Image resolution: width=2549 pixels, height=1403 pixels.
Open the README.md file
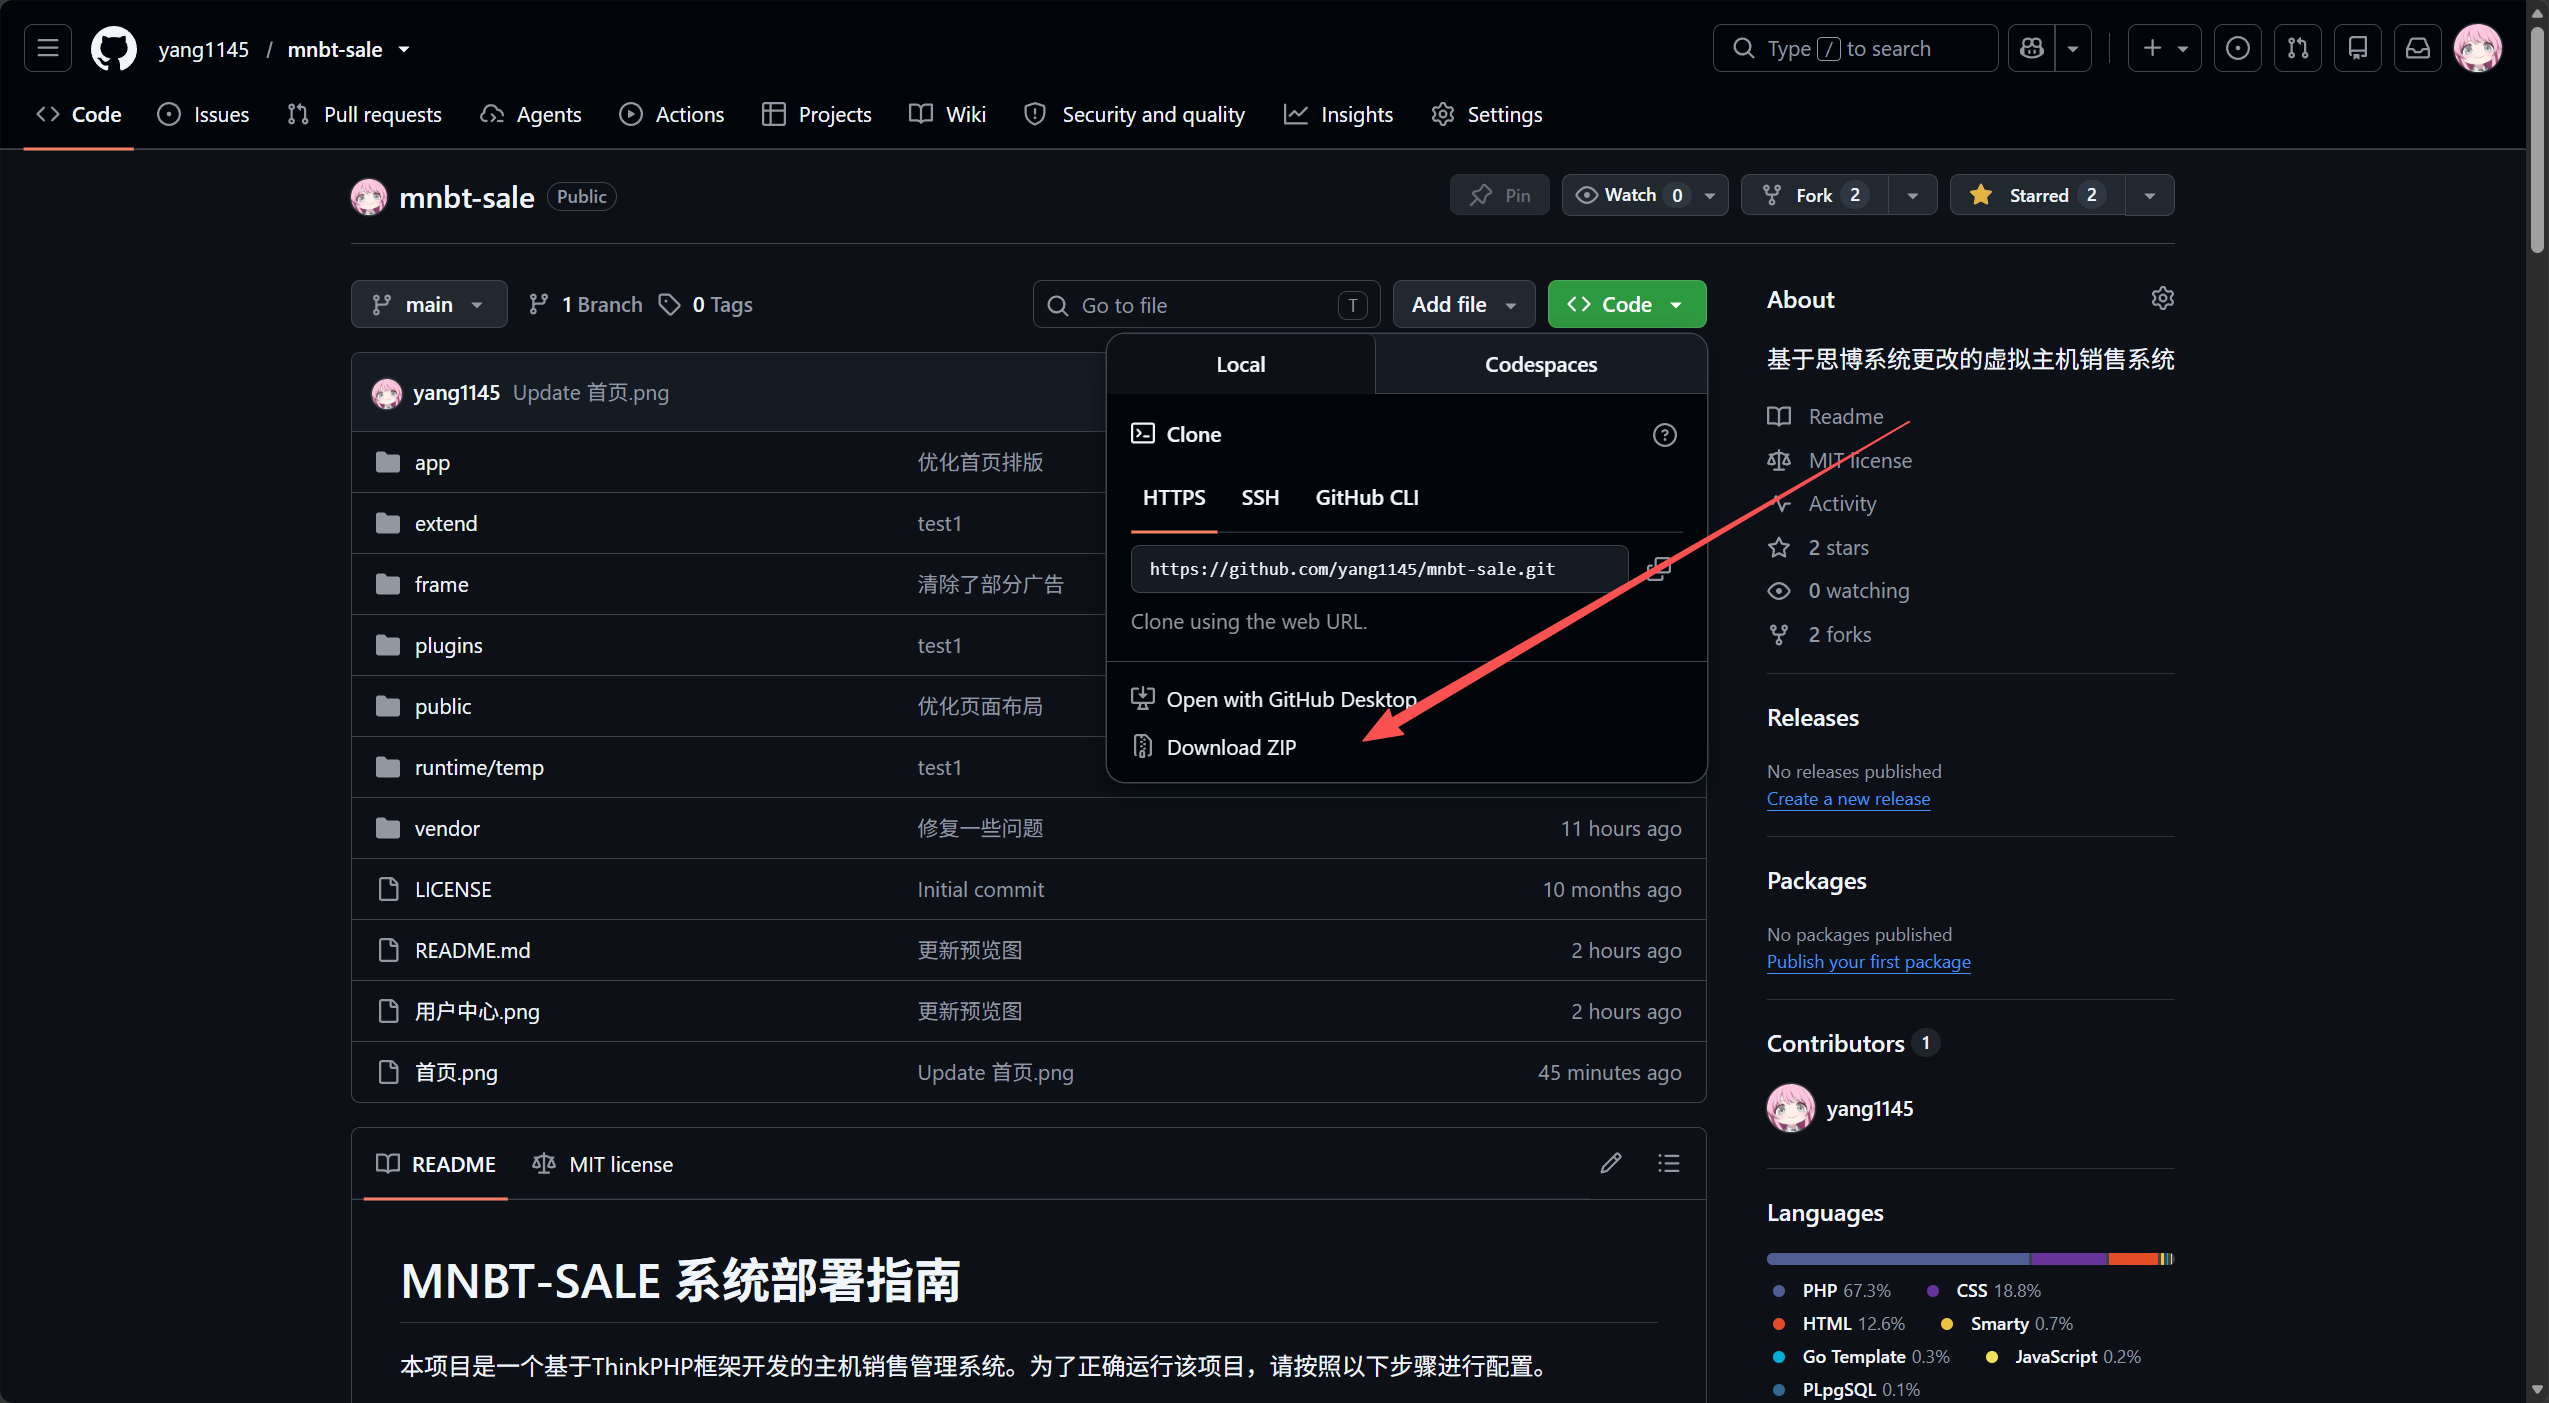472,950
